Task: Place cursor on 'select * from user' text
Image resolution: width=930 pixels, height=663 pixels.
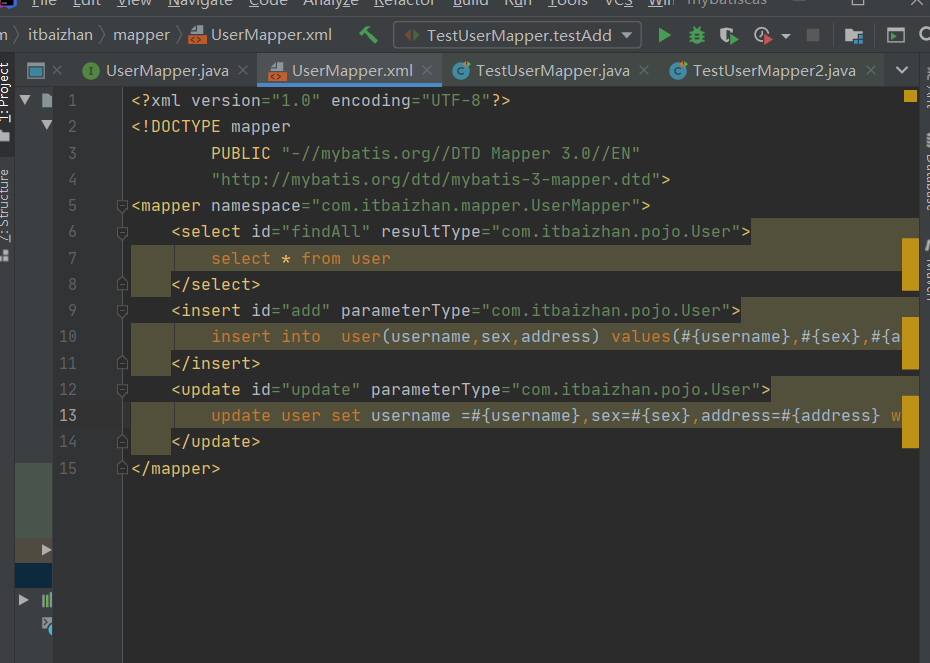Action: [301, 259]
